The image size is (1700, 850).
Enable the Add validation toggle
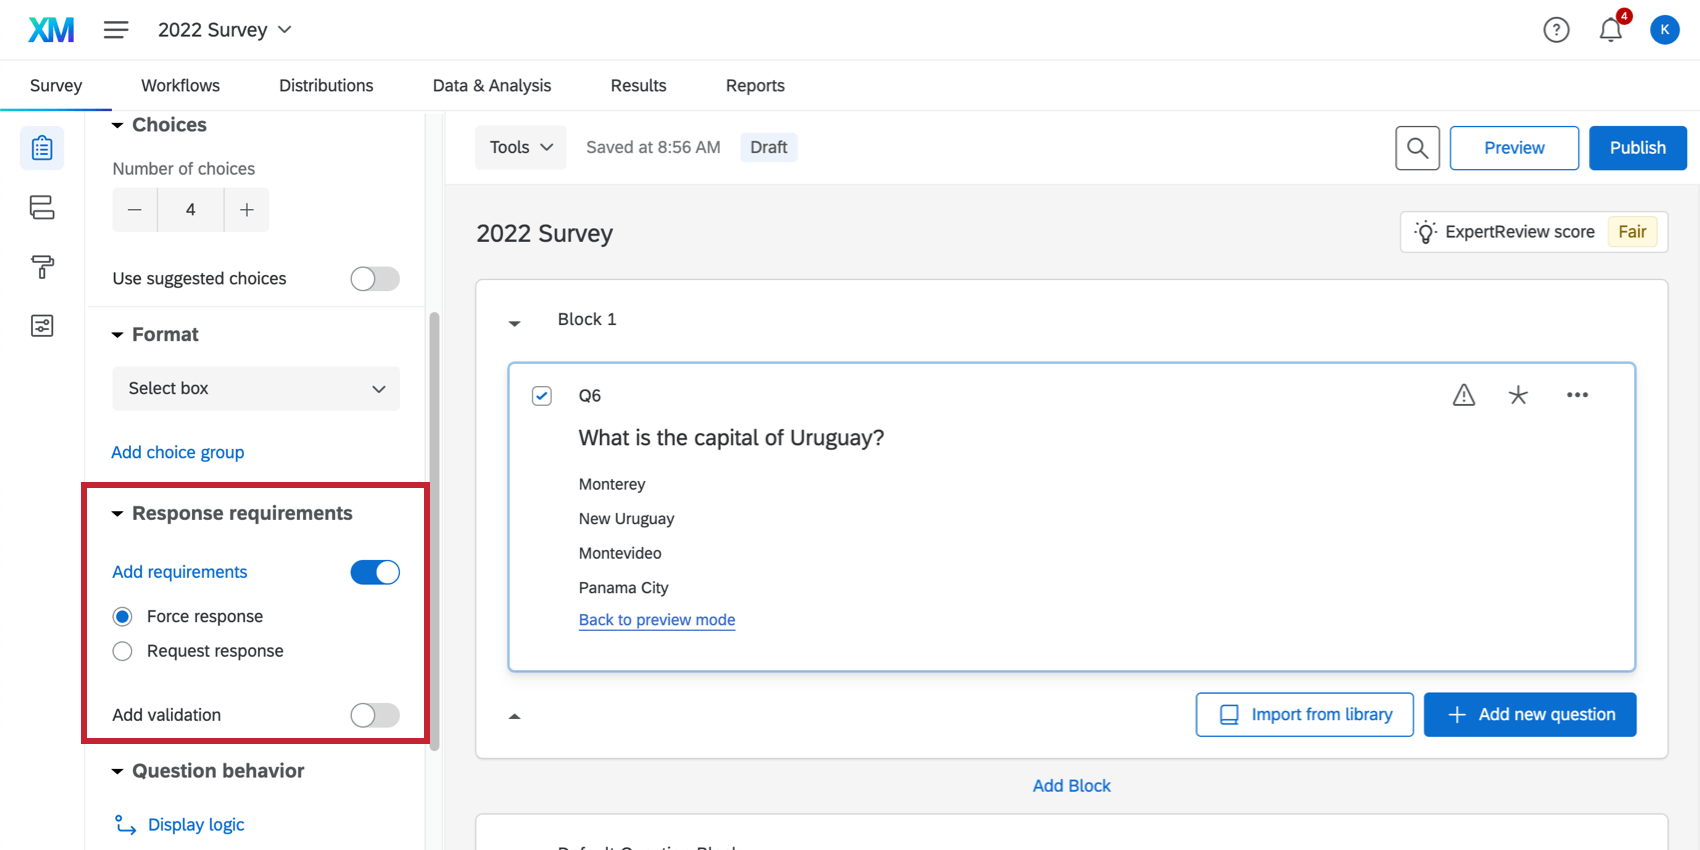coord(375,715)
